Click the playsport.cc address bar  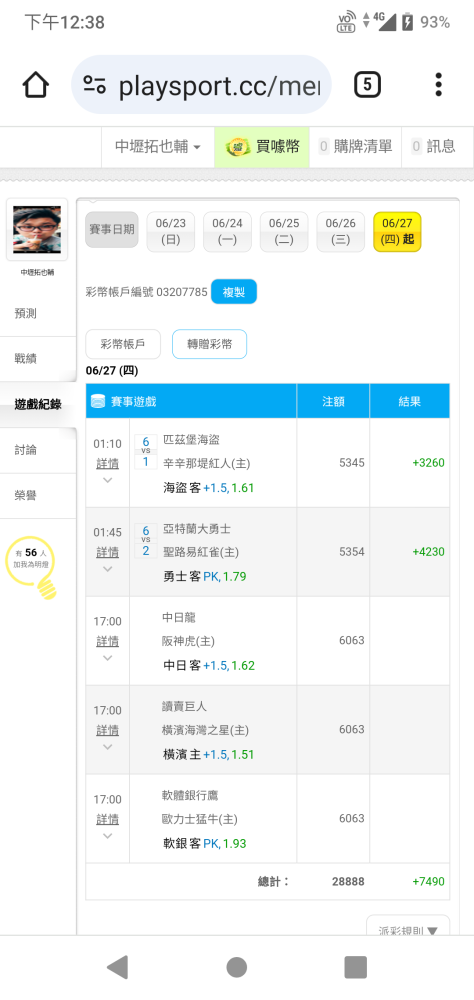coord(202,84)
